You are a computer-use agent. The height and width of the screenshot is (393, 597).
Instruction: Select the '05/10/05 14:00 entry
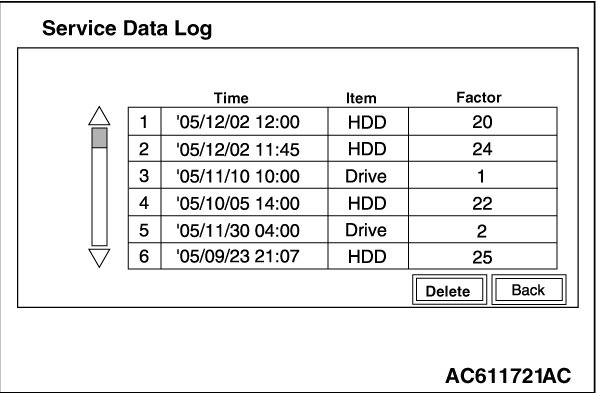pos(343,202)
